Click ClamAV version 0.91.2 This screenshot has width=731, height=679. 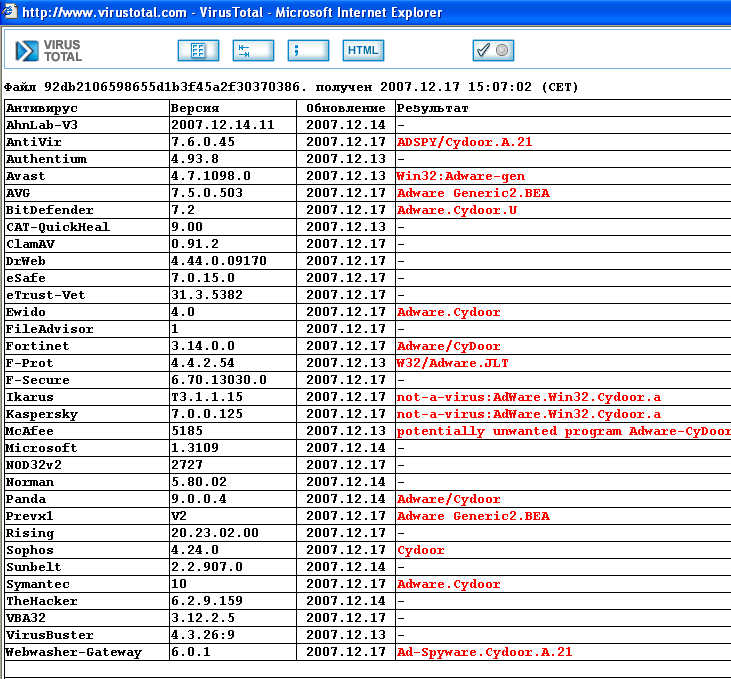[195, 244]
